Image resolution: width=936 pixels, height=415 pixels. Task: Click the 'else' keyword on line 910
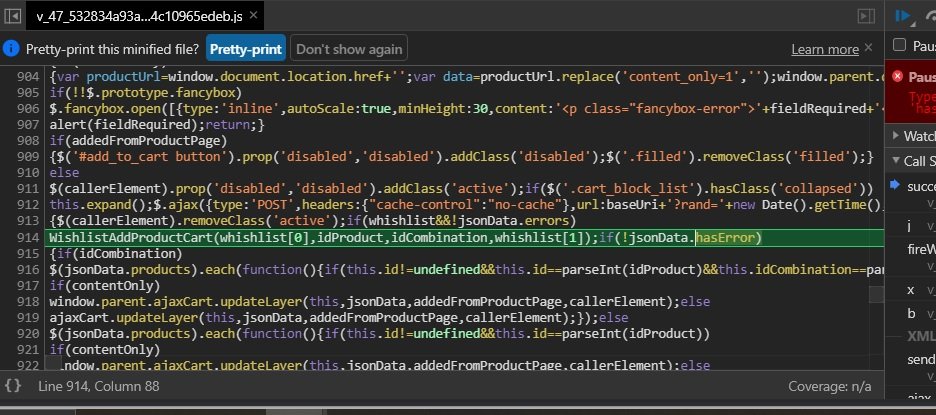tap(64, 173)
